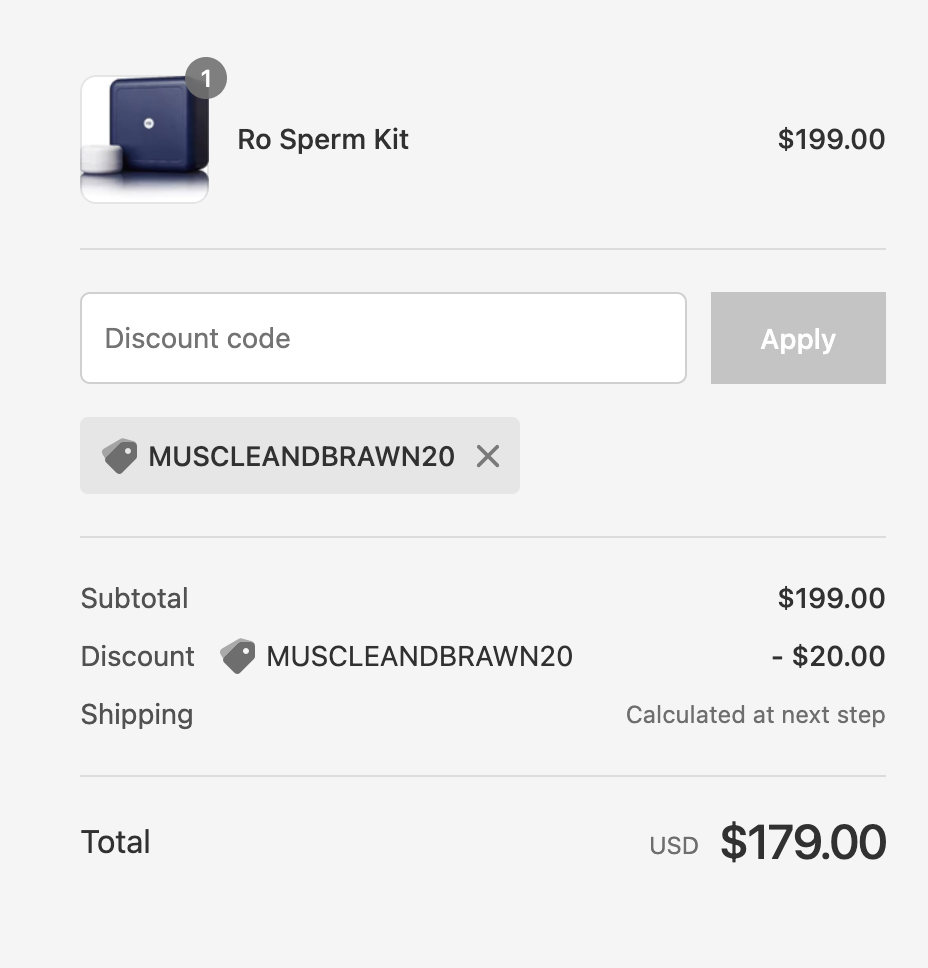Click the $199.00 product price
The image size is (928, 968).
pyautogui.click(x=831, y=139)
